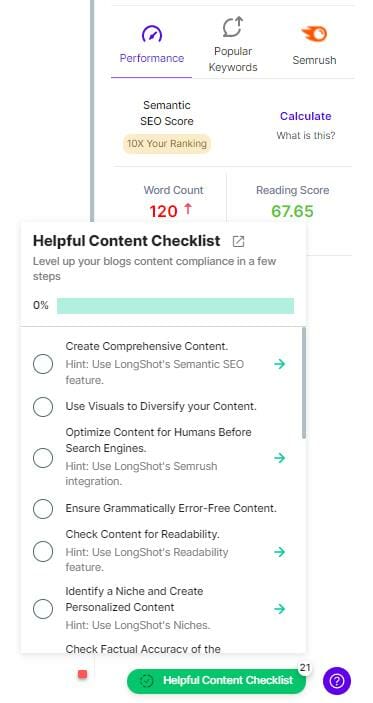Click Calculate for Semantic SEO Score
373x703 pixels.
tap(306, 116)
